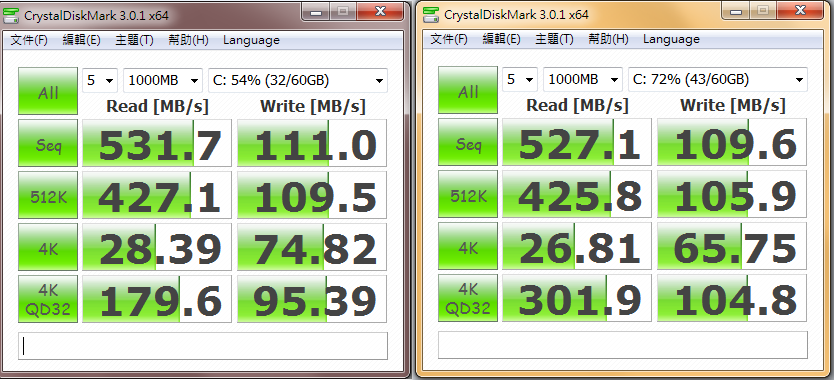
Task: Start the 4K QD32 test in right window
Action: coord(468,298)
